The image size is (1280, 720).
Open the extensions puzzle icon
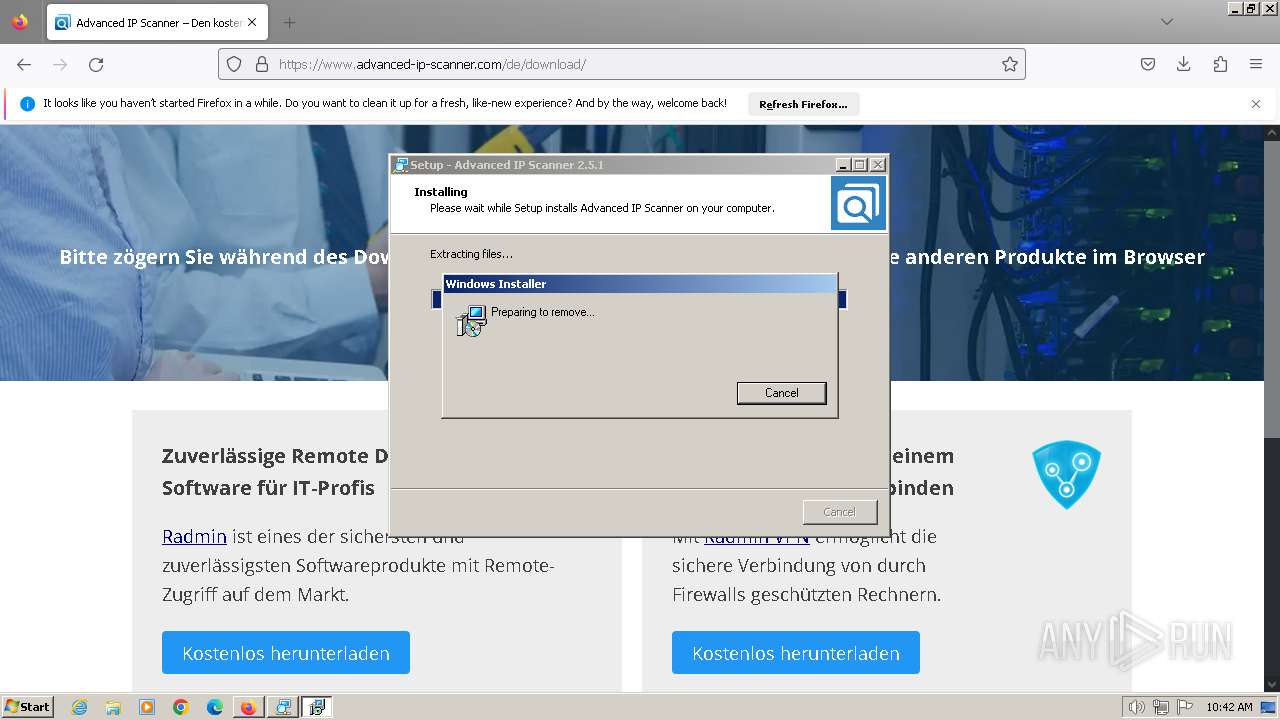1220,64
